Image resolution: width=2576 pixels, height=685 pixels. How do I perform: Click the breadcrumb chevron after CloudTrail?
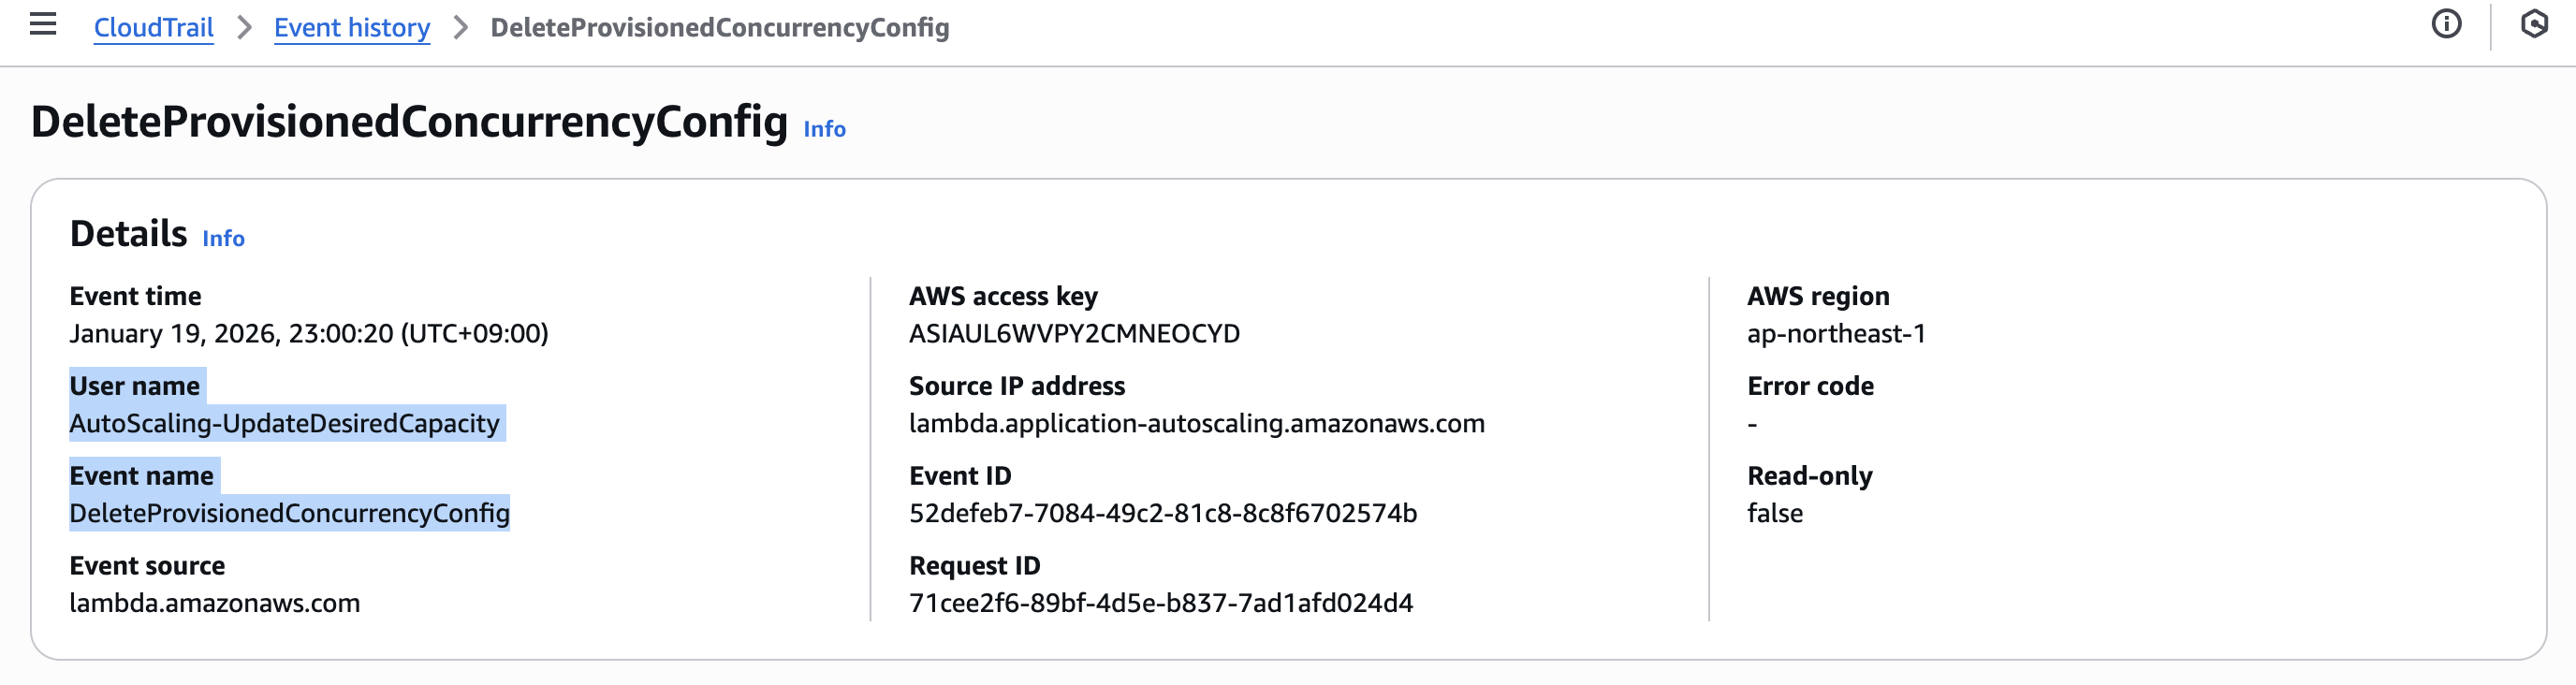244,28
